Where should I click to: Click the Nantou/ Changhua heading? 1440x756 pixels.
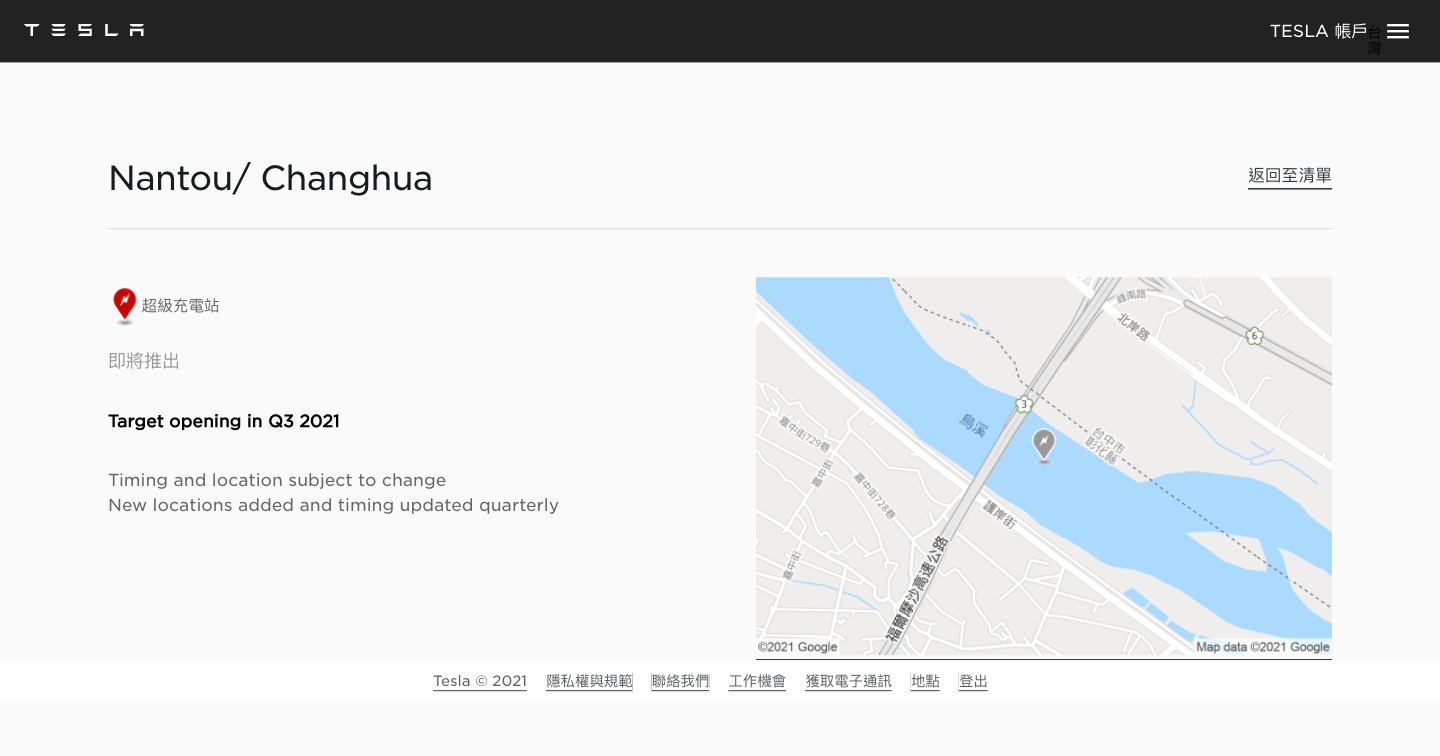270,178
